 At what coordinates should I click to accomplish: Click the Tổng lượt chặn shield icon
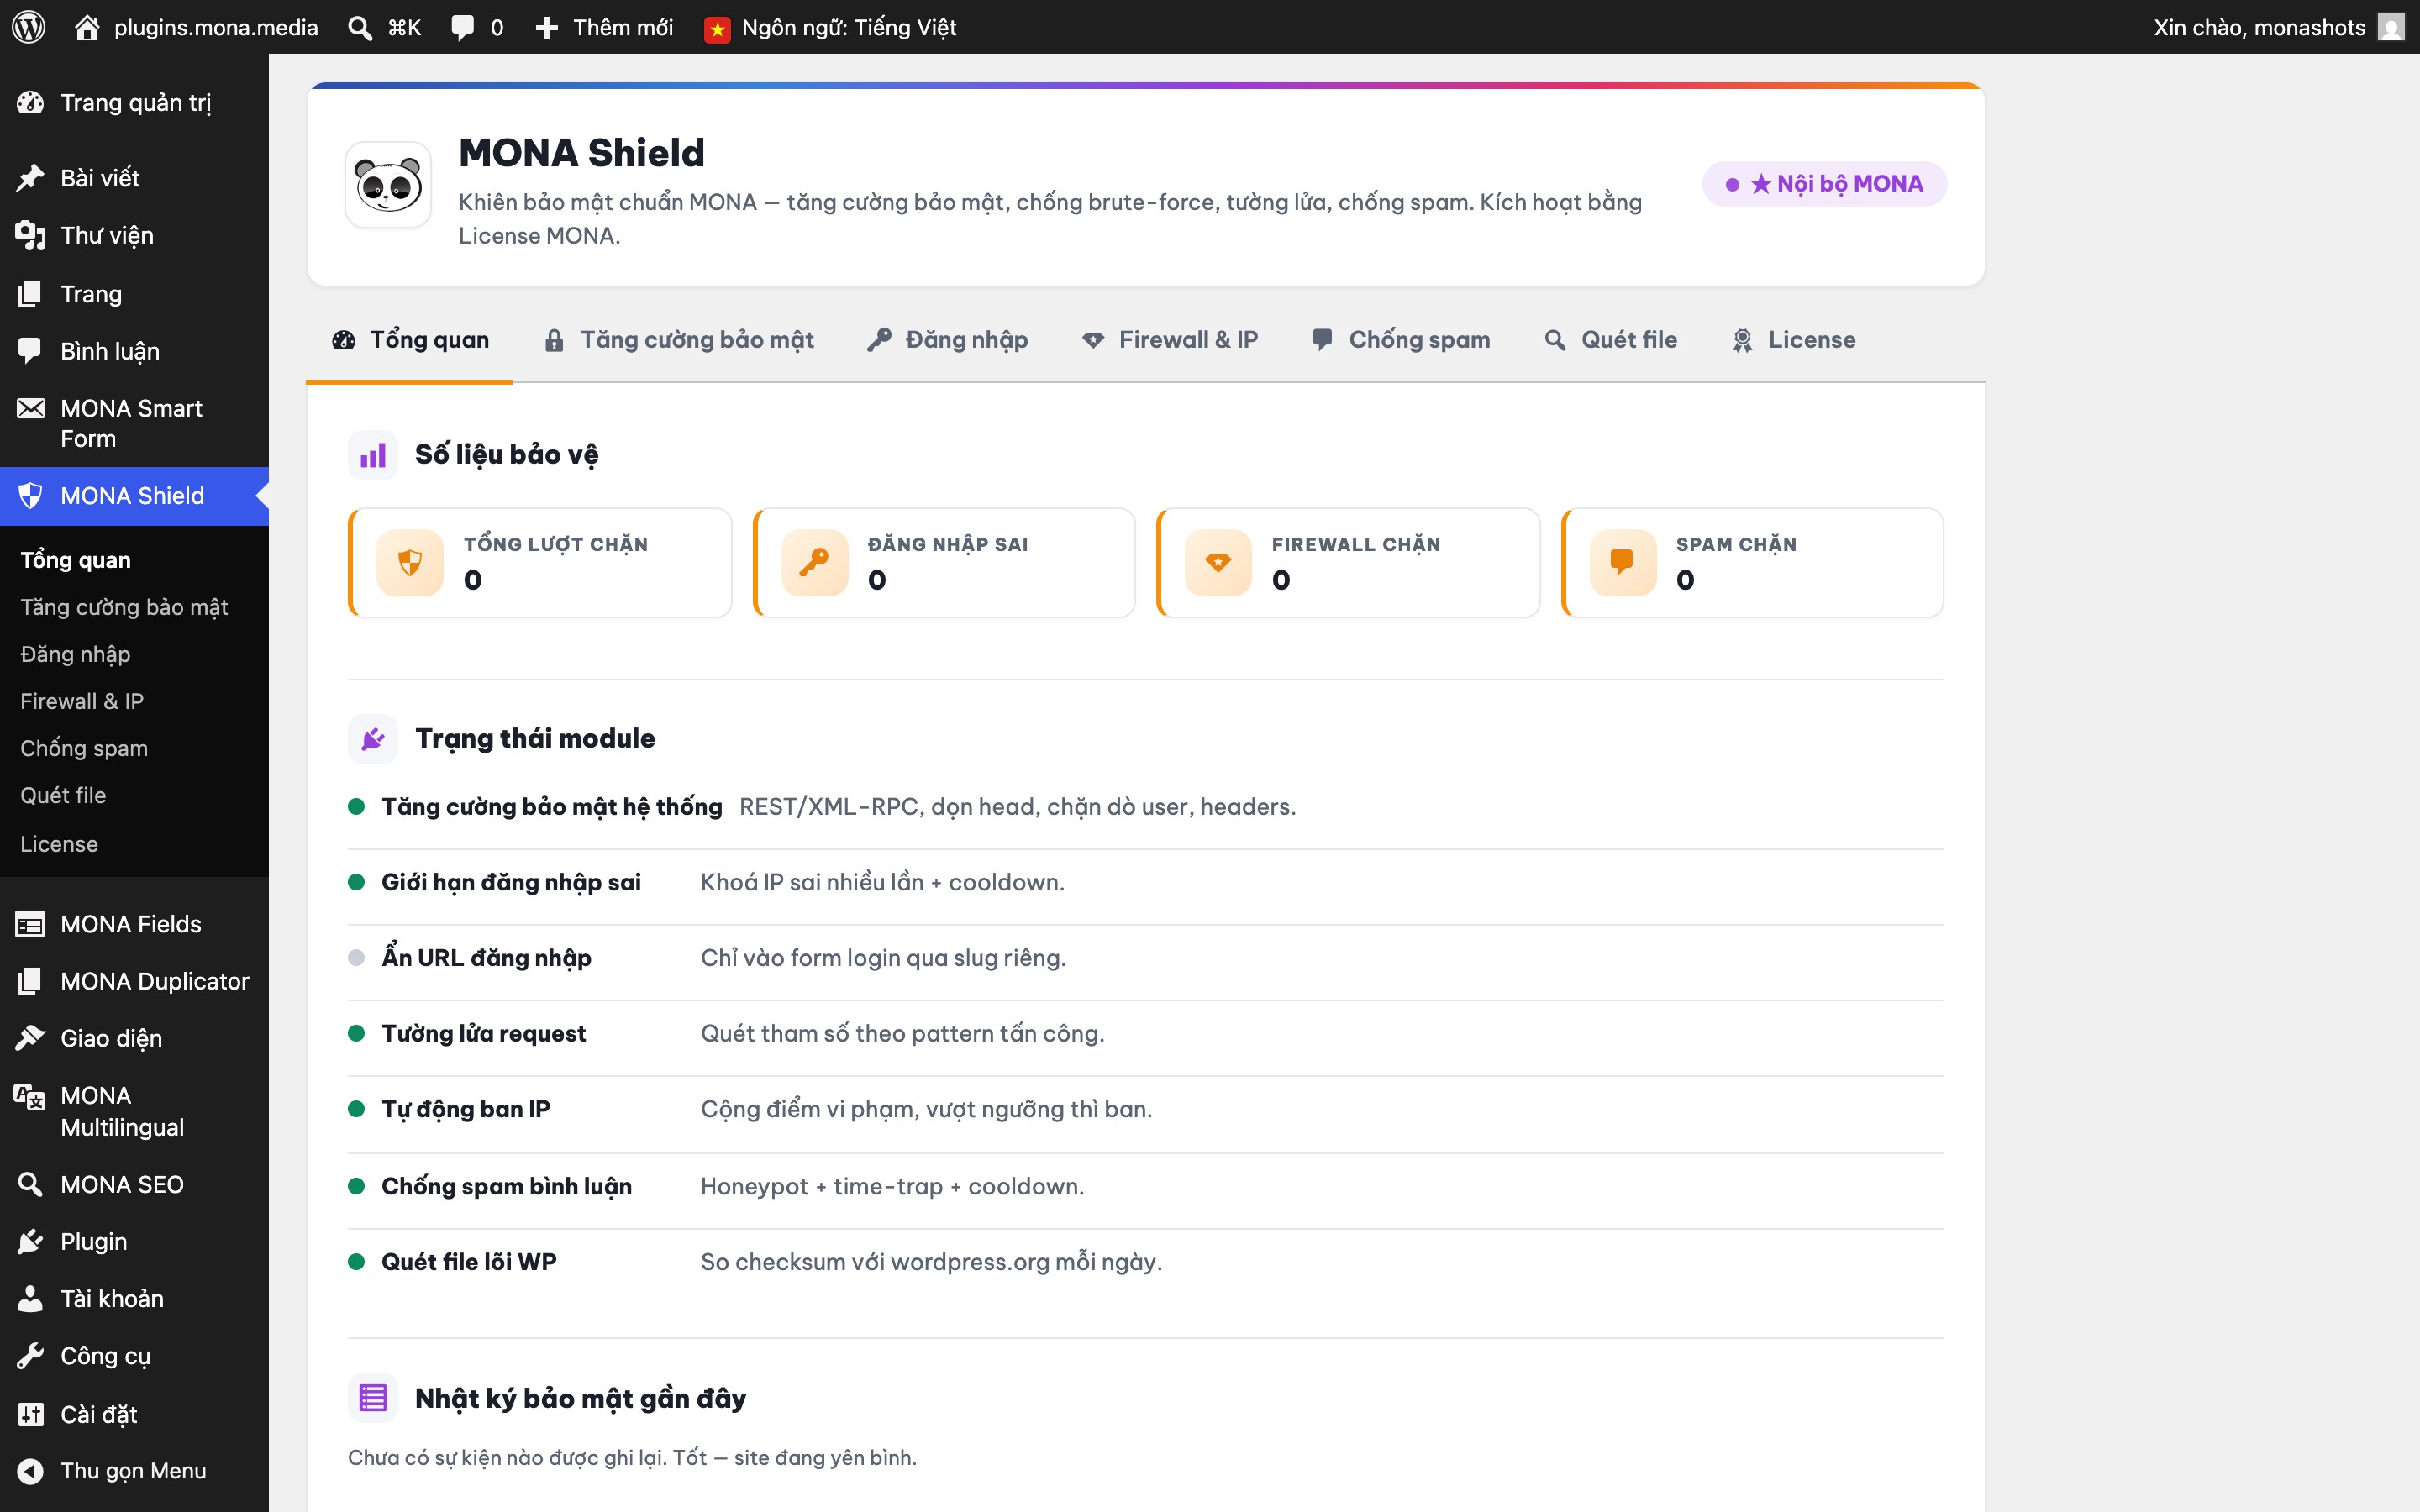pos(410,563)
